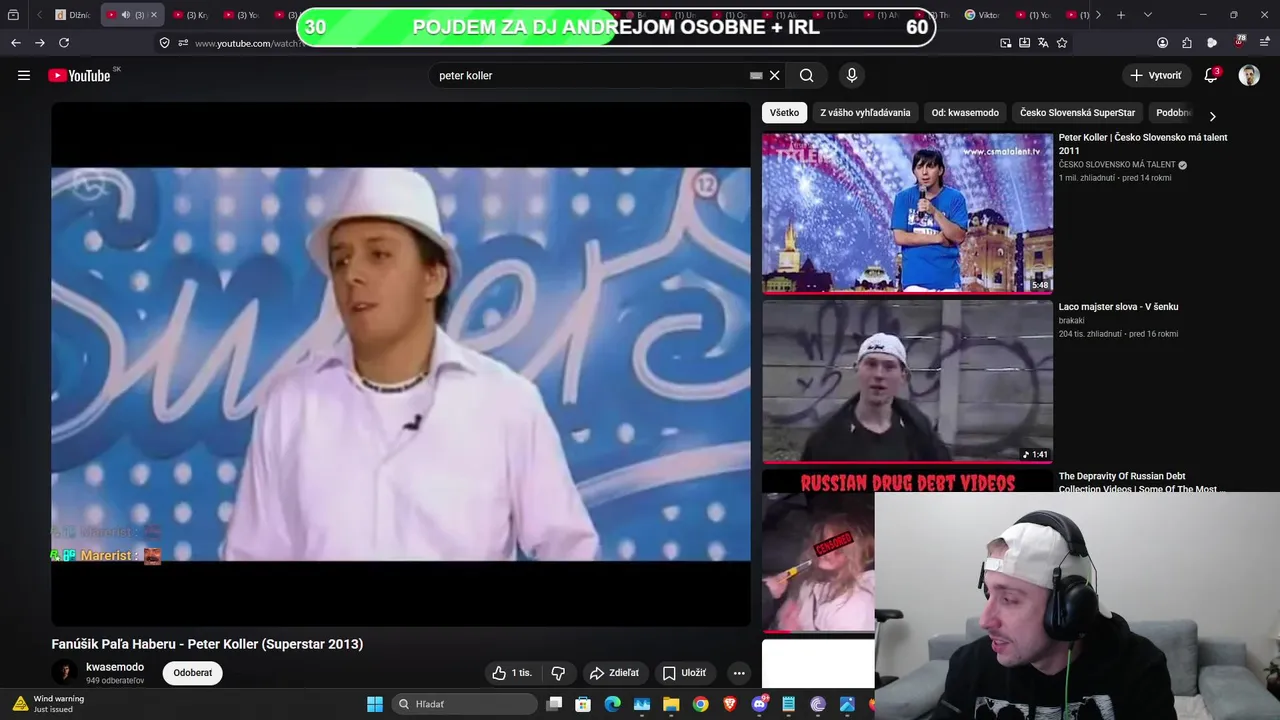
Task: Click the main video player
Action: pyautogui.click(x=401, y=364)
